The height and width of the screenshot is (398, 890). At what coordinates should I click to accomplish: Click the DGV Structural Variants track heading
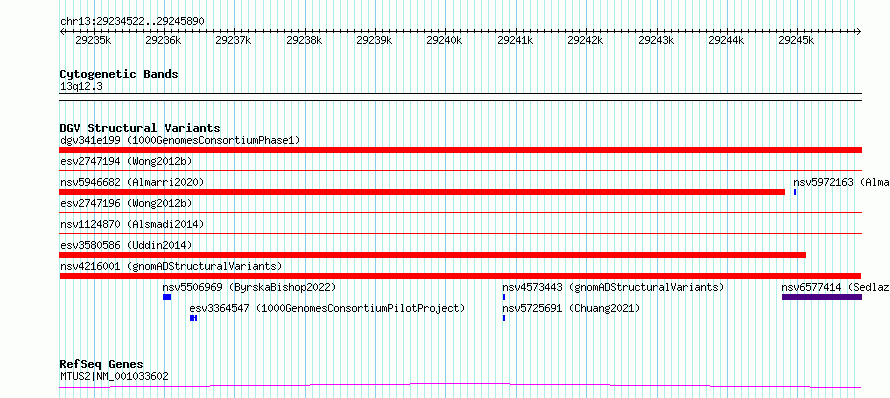pyautogui.click(x=140, y=128)
